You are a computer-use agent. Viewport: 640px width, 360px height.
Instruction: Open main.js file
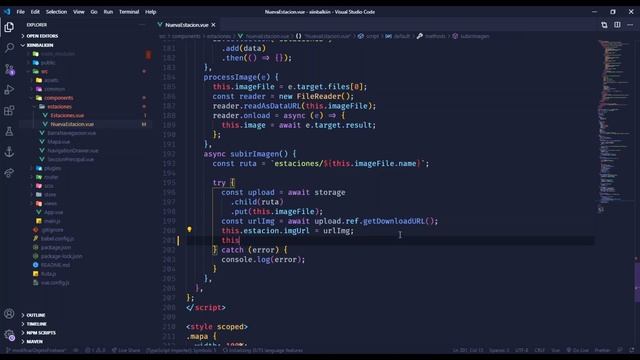[x=51, y=221]
